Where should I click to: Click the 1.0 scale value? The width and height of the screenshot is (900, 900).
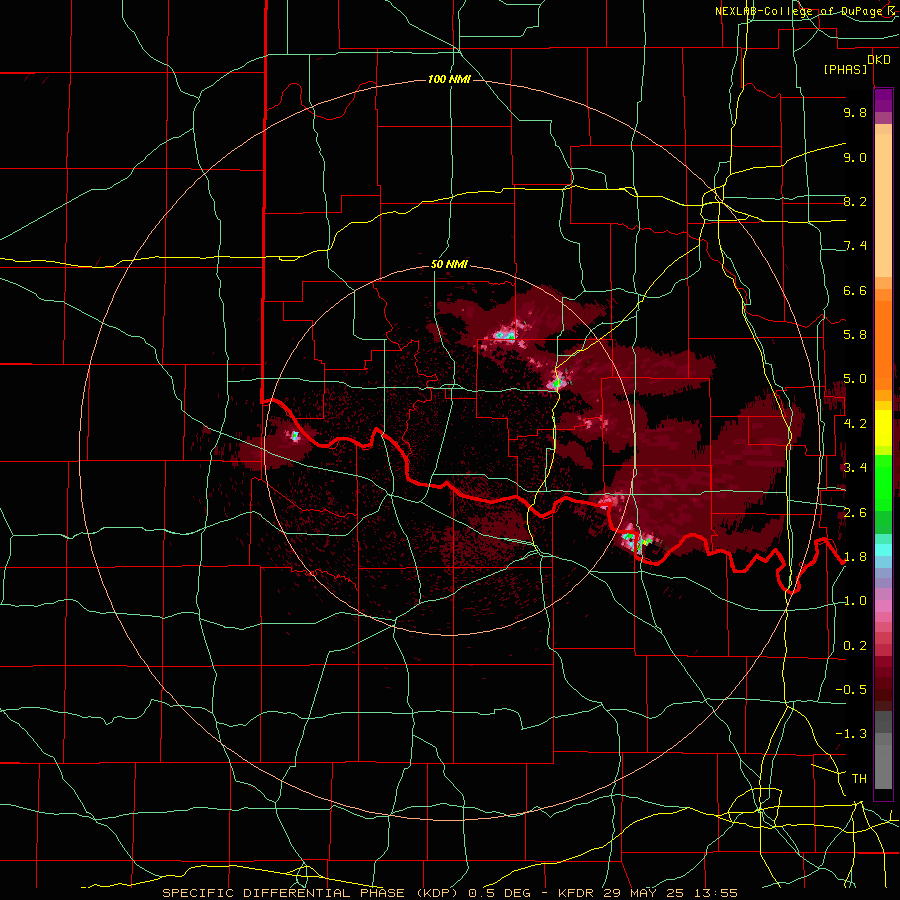click(x=855, y=601)
